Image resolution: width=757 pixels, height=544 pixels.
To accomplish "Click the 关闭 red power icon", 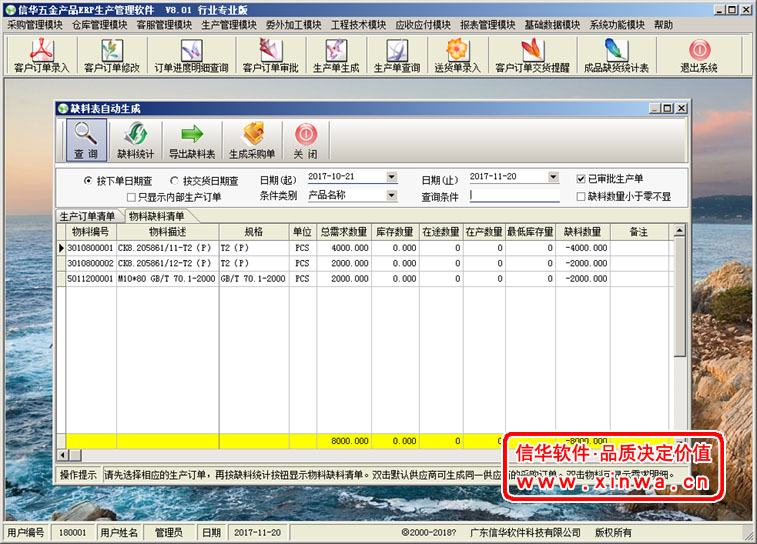I will (306, 140).
